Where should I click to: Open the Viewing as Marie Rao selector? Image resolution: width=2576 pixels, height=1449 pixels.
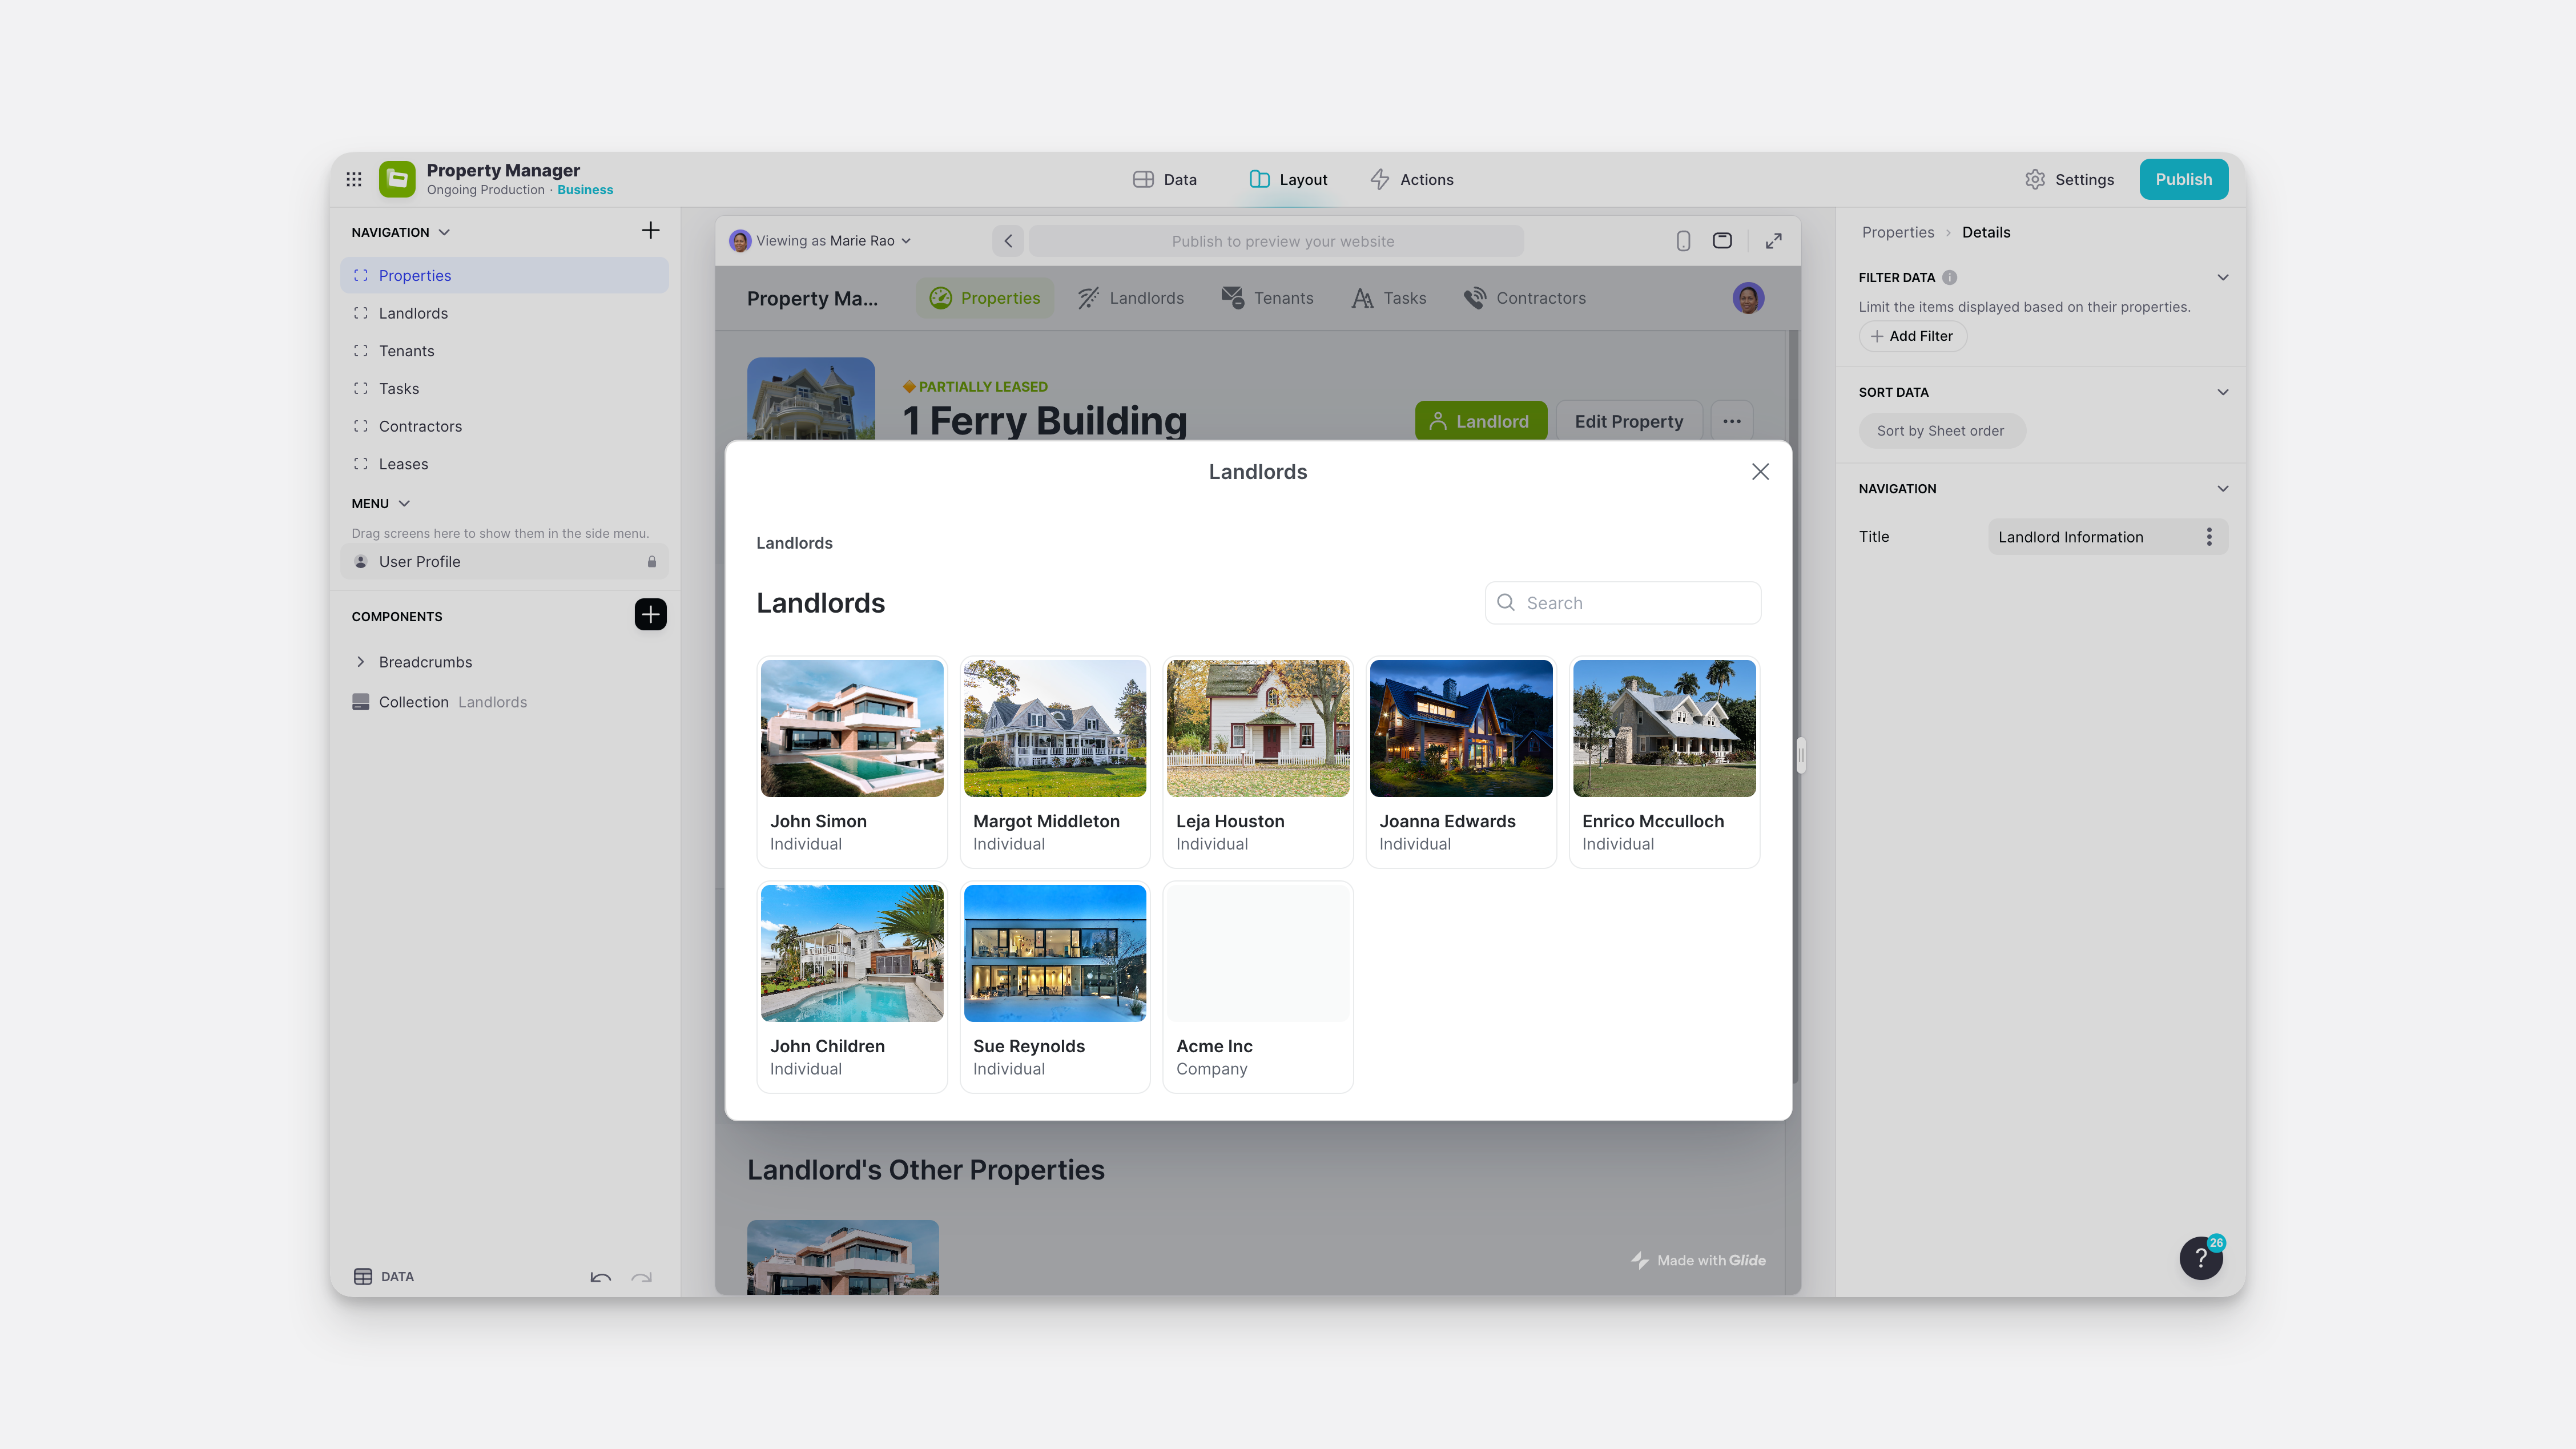pos(820,241)
